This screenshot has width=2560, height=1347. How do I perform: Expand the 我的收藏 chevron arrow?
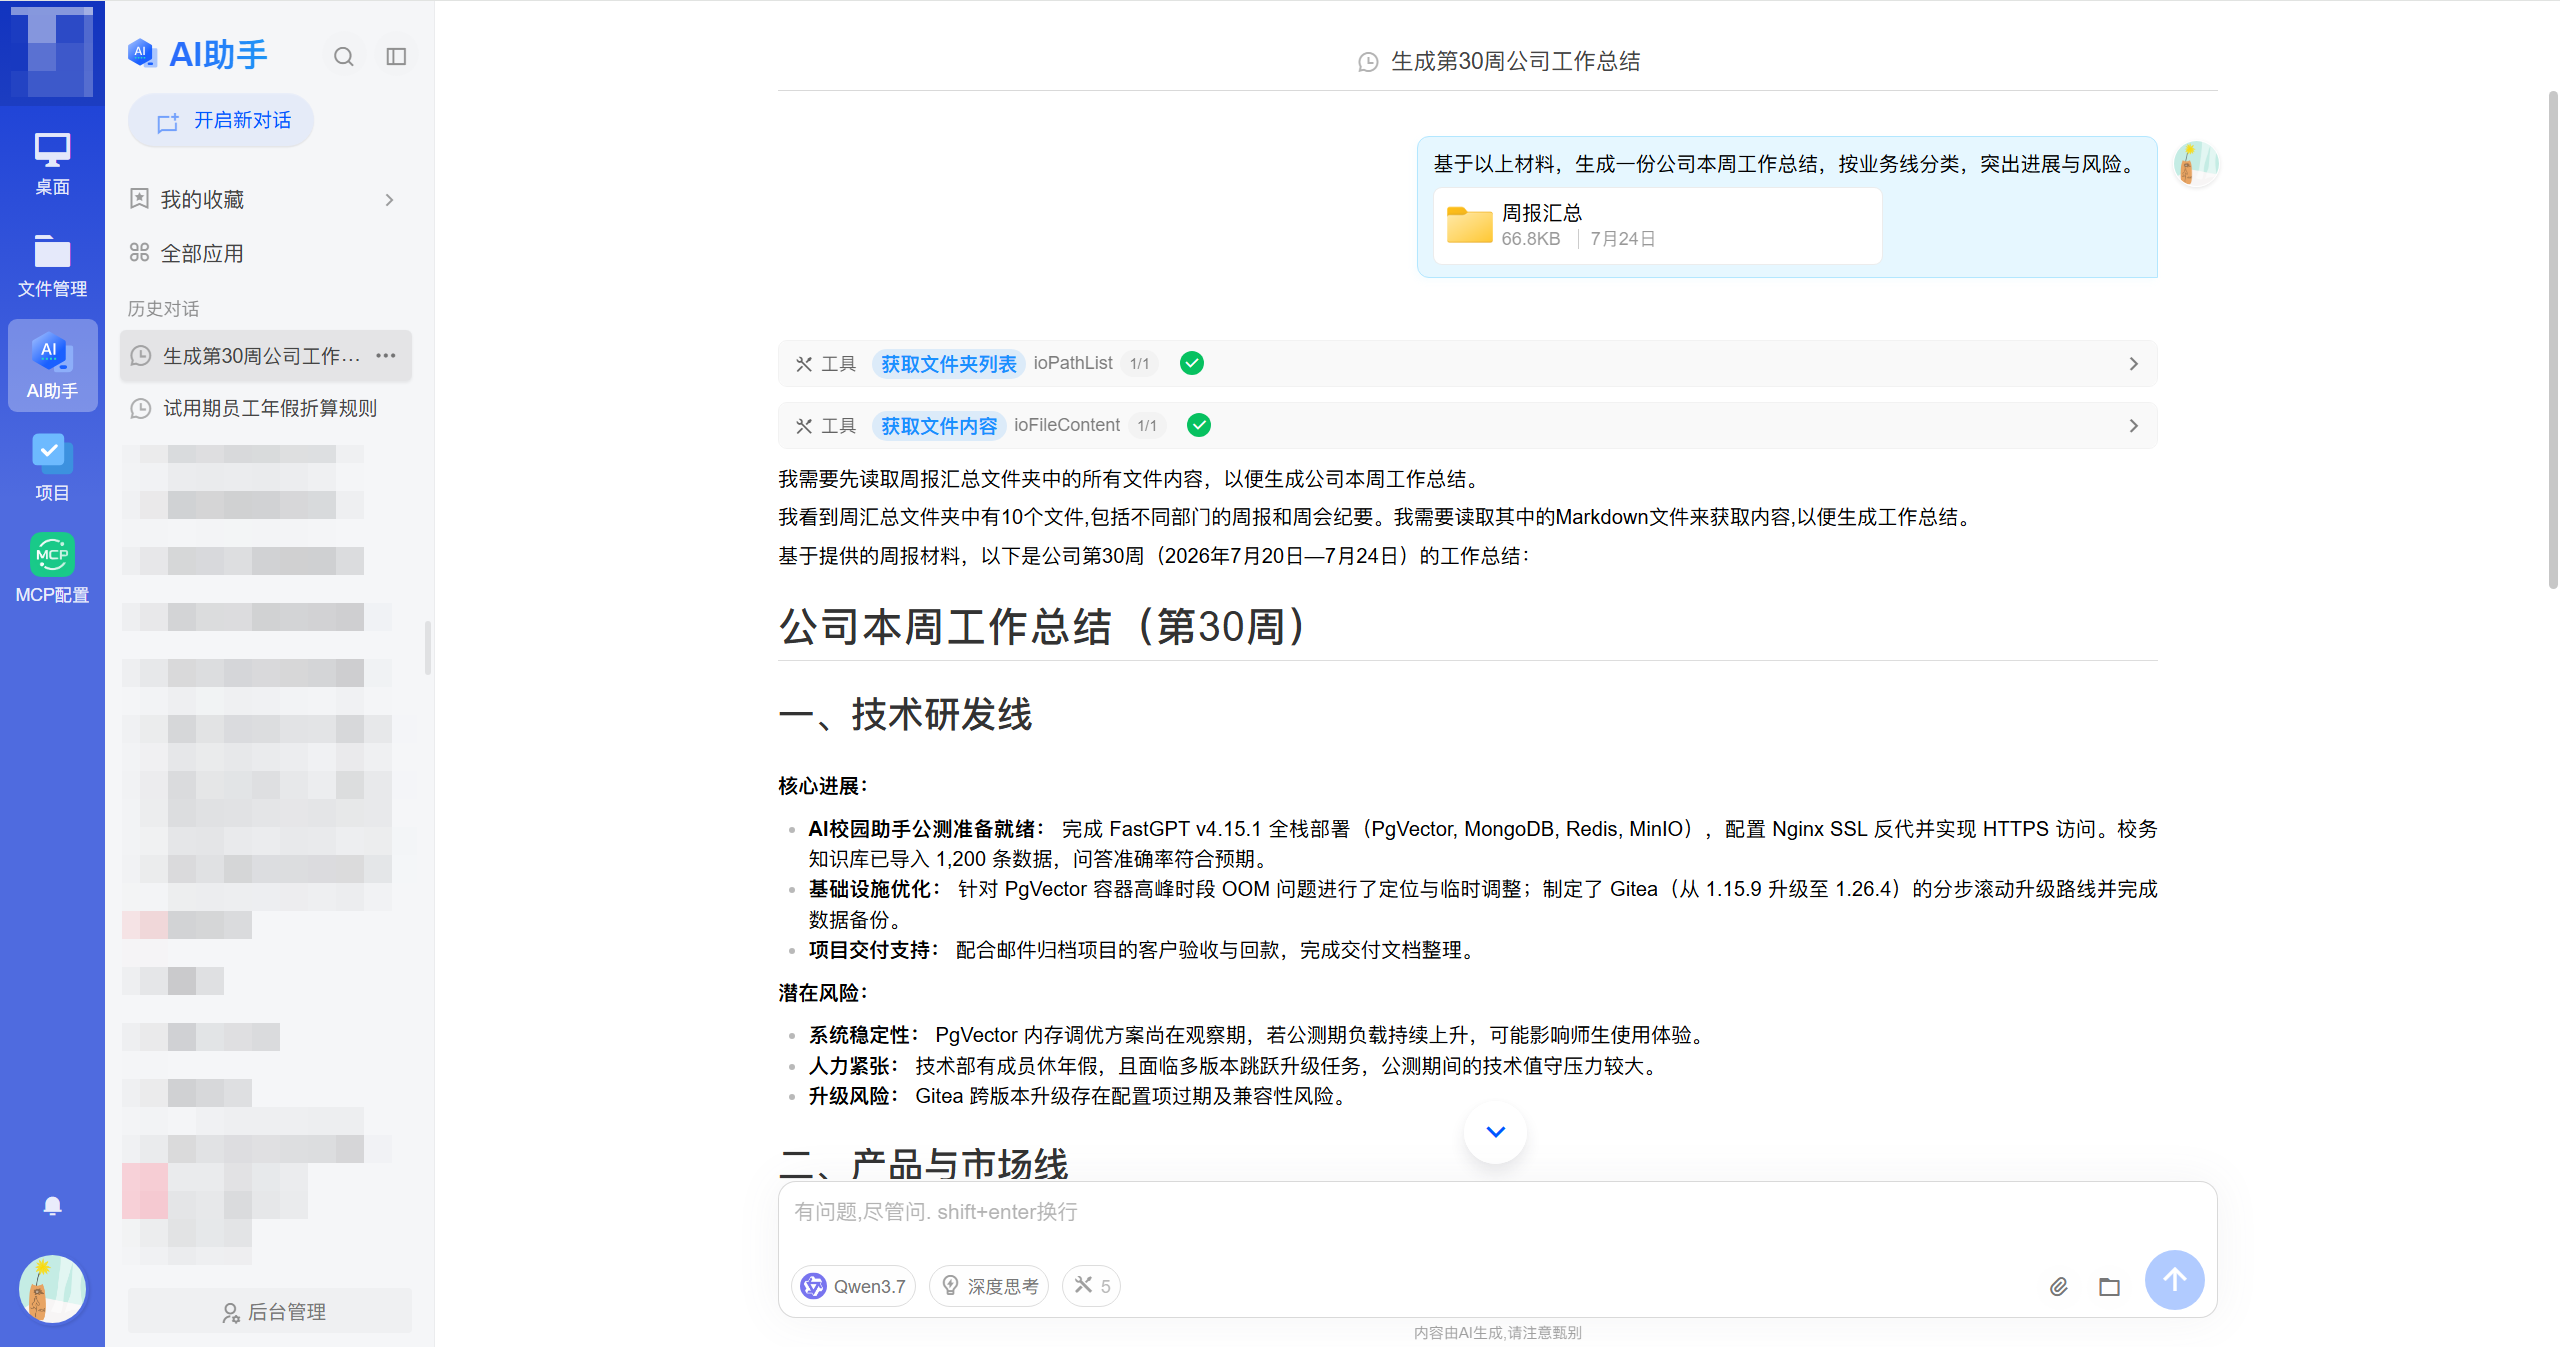pos(389,200)
